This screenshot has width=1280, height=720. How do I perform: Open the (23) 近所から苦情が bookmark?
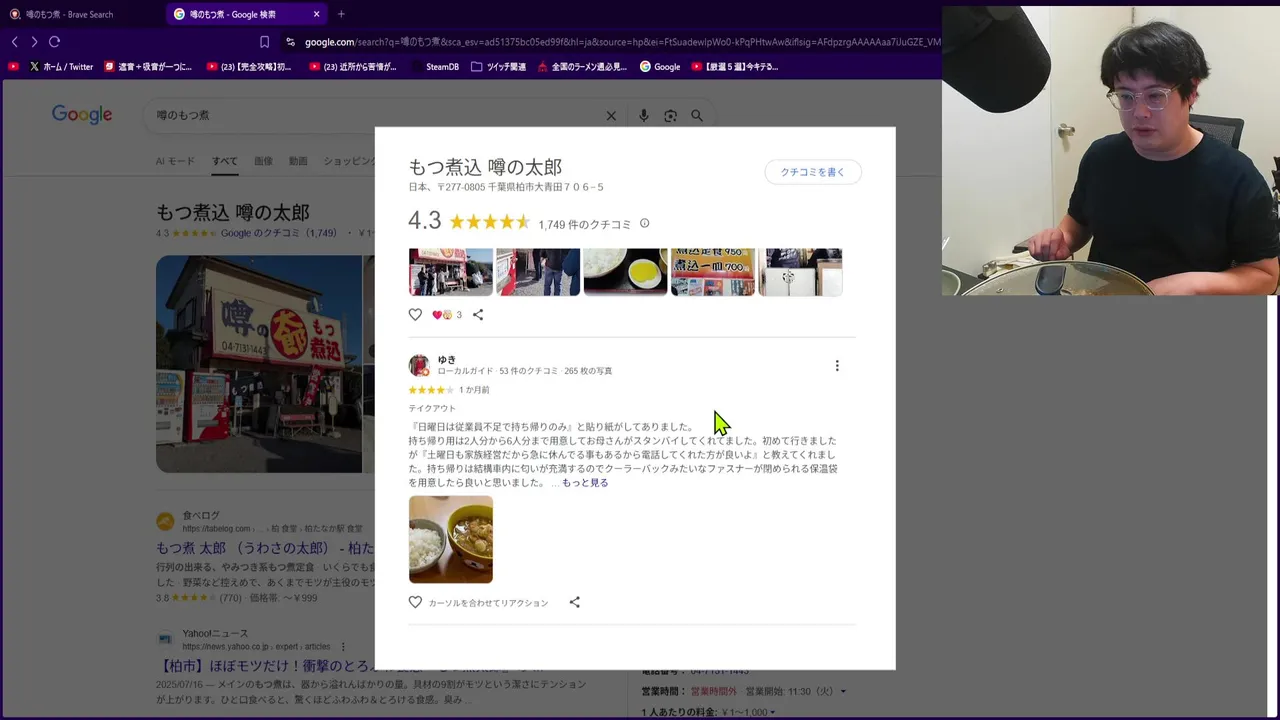pos(353,67)
